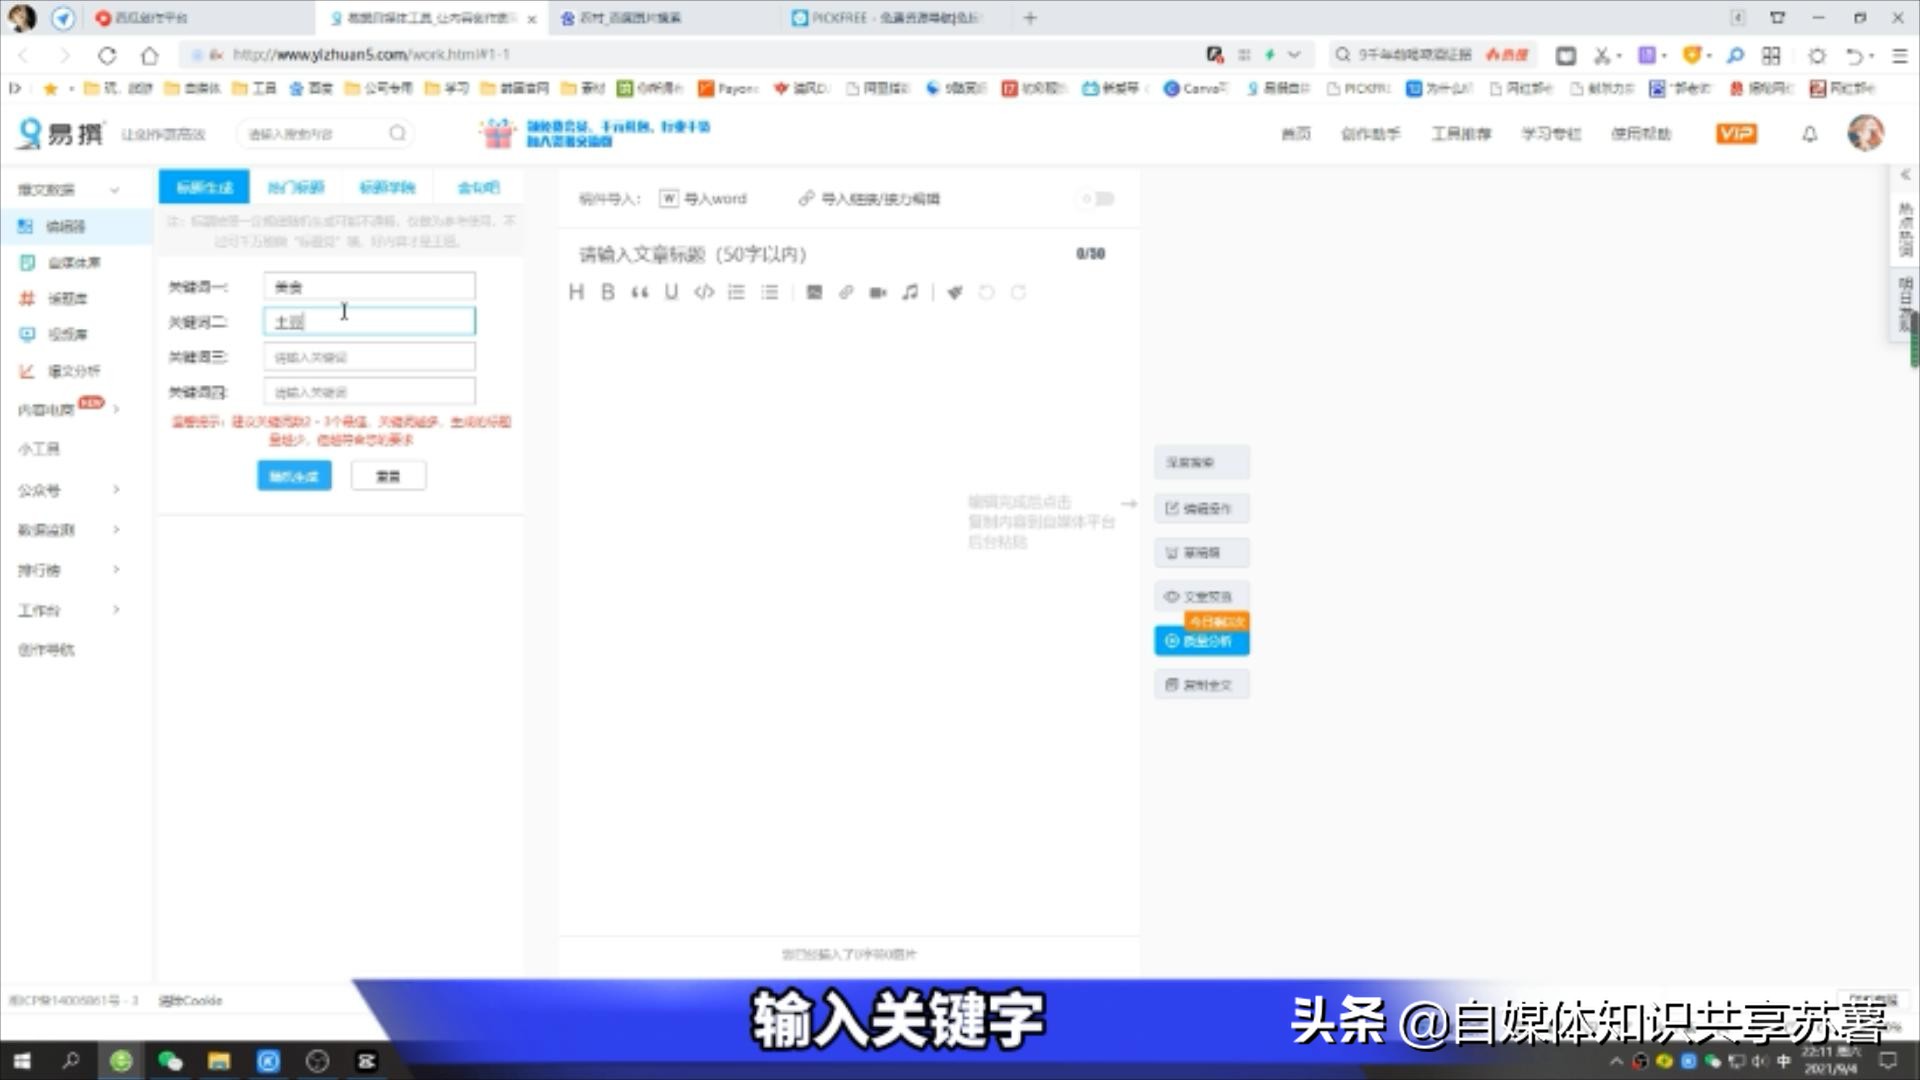Click the undo arrow in the editor
The image size is (1920, 1080).
pyautogui.click(x=987, y=292)
